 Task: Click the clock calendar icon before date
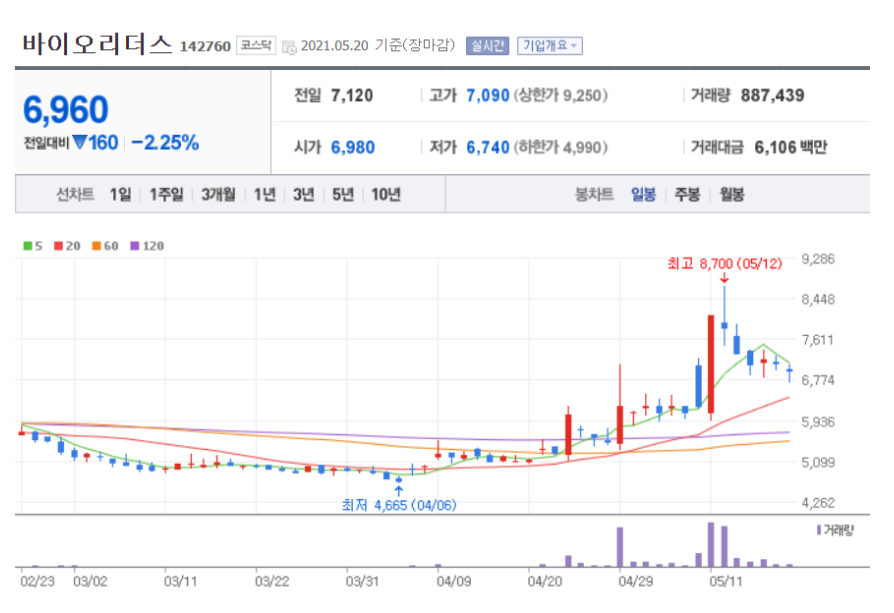[289, 47]
